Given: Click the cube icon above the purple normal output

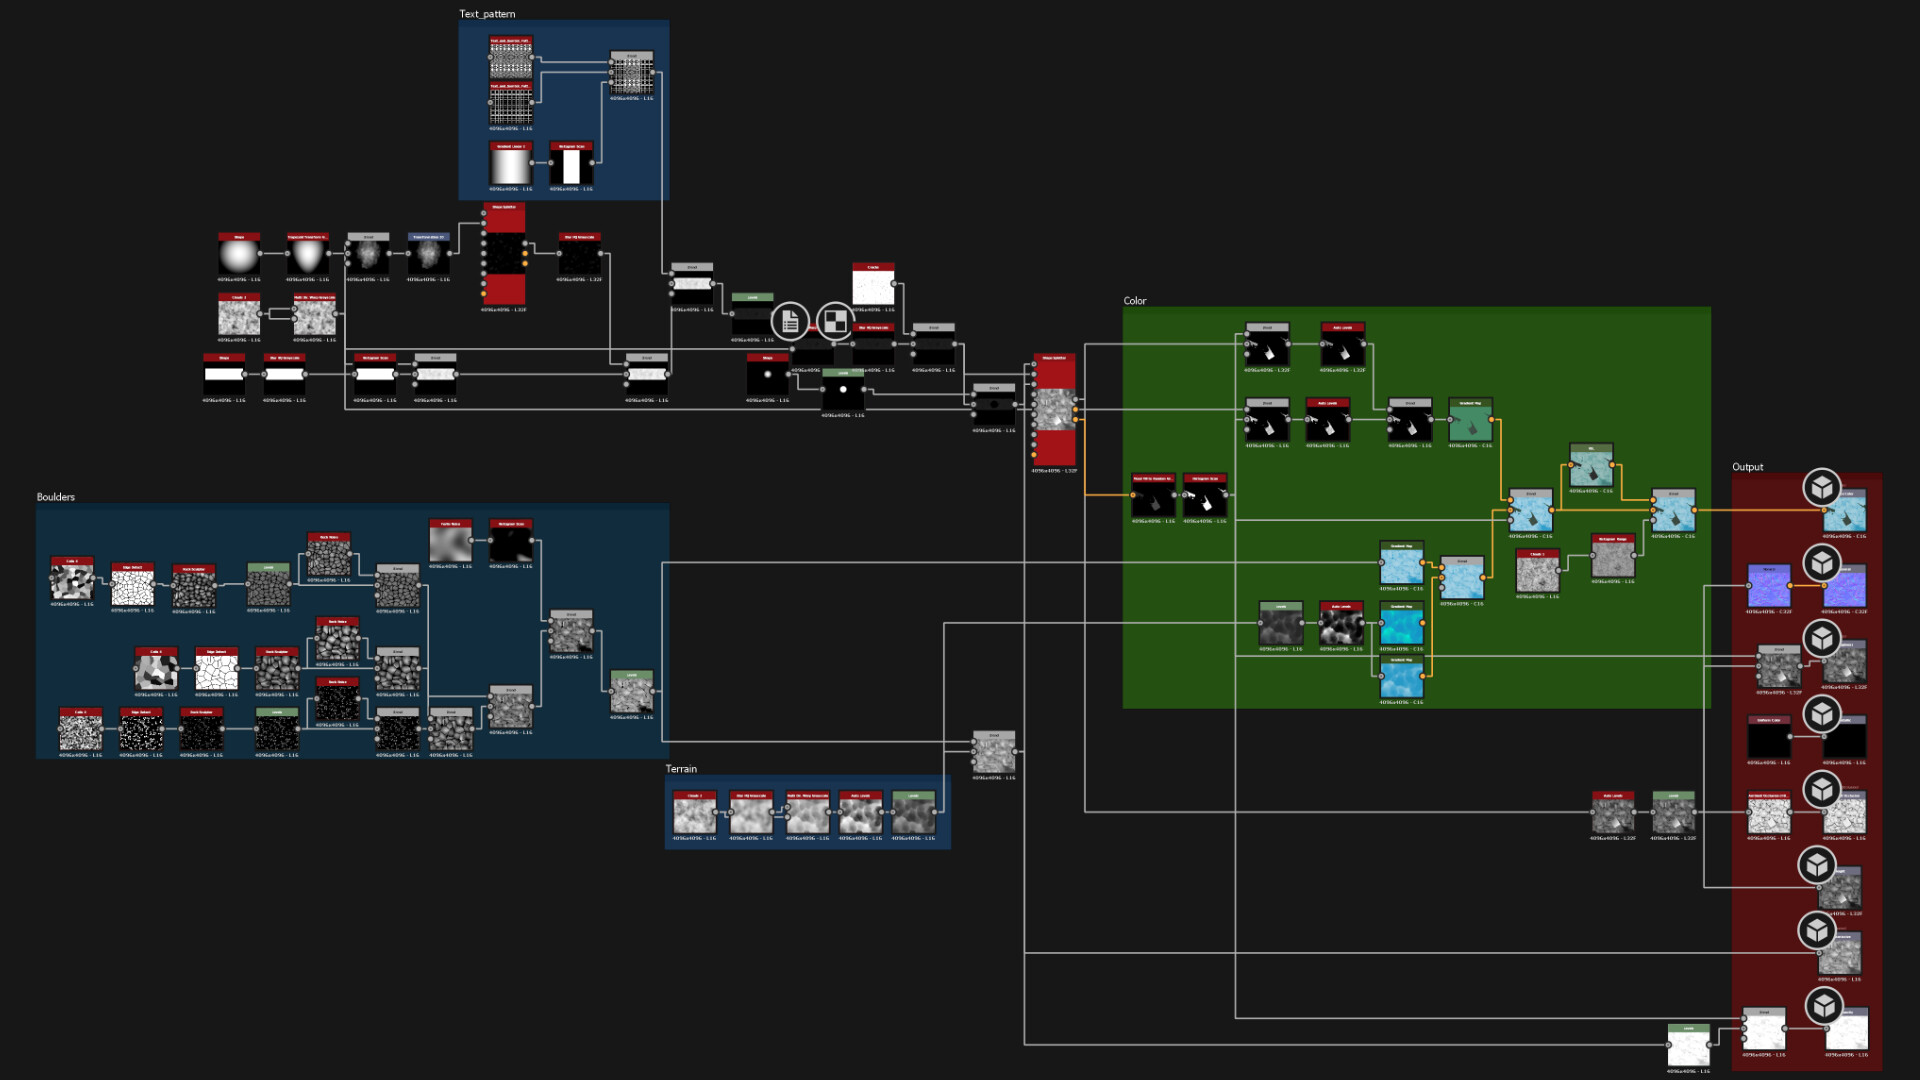Looking at the screenshot, I should pyautogui.click(x=1822, y=563).
